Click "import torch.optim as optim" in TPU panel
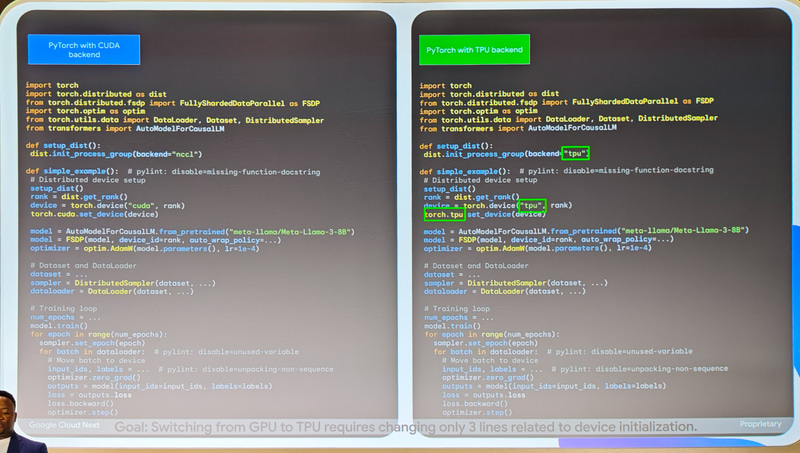The image size is (800, 453). (479, 111)
